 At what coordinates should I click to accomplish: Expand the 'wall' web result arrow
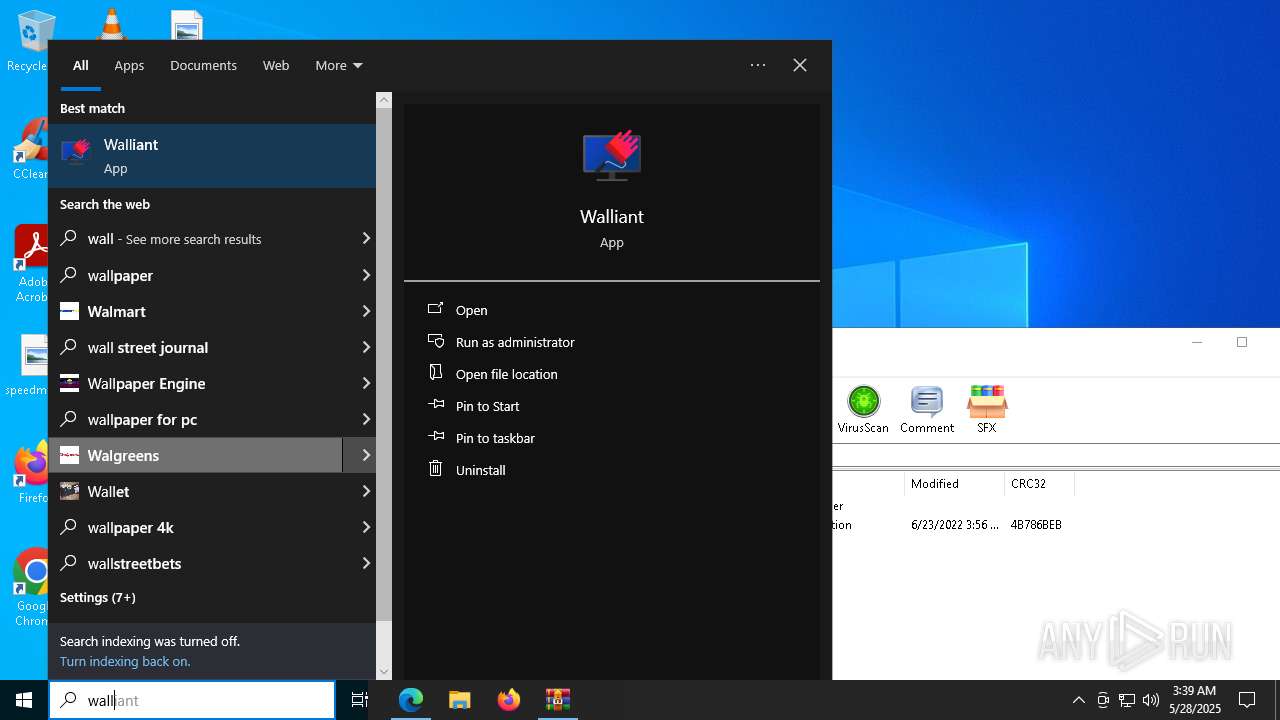(x=366, y=238)
